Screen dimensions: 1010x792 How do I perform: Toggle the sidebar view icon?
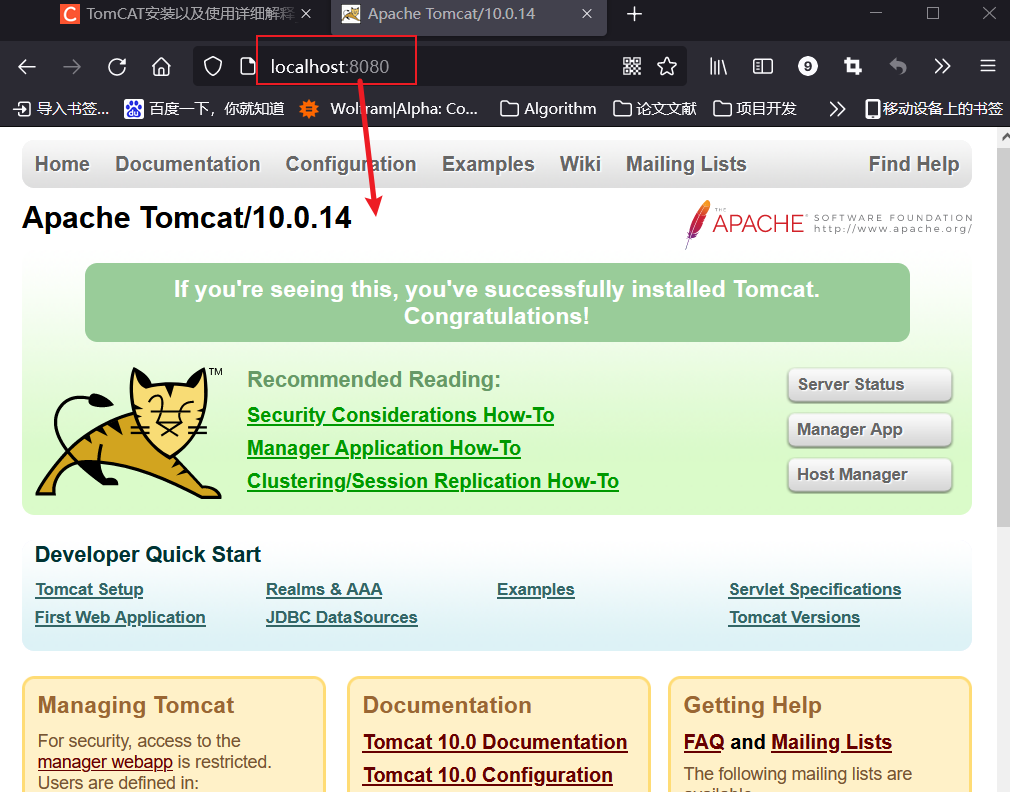763,66
